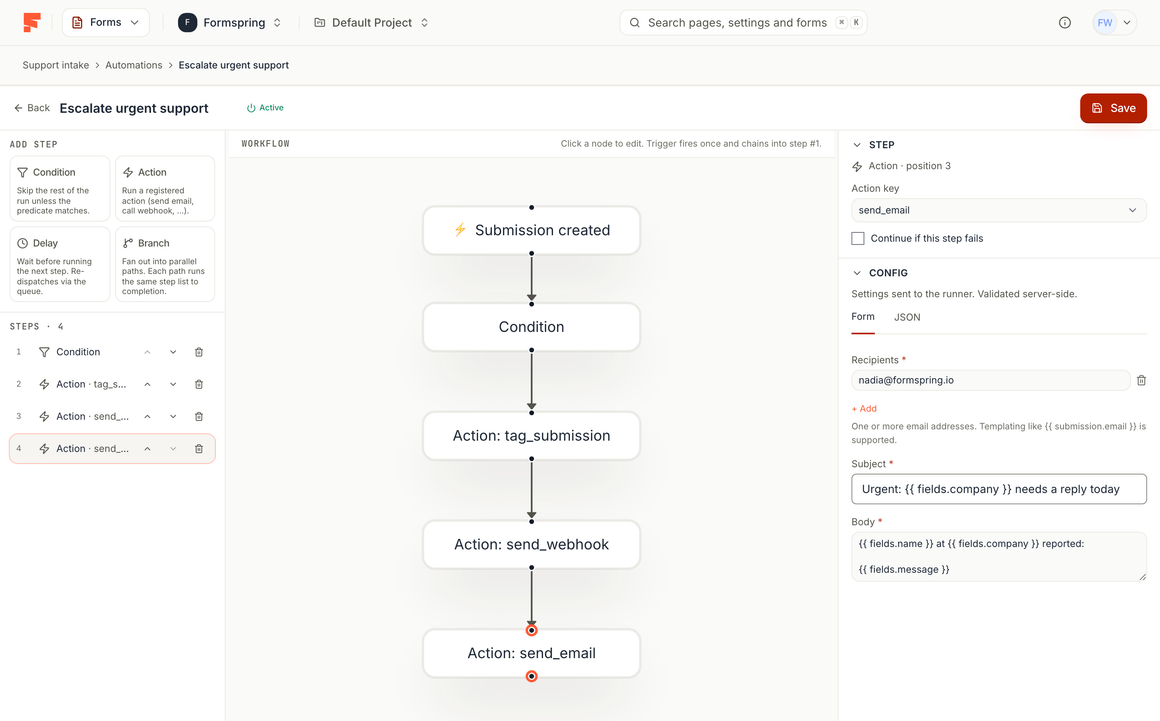1160x721 pixels.
Task: Select the Action: send_webhook node
Action: [531, 545]
